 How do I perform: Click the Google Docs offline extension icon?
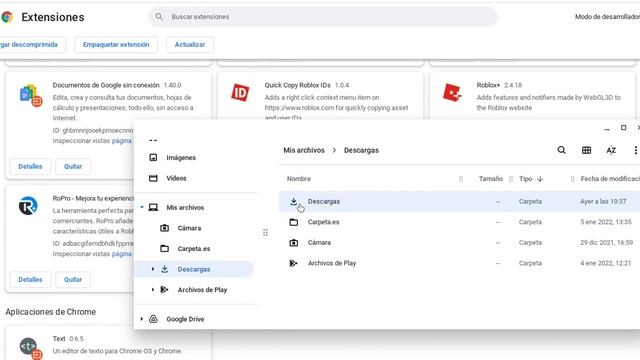click(31, 95)
